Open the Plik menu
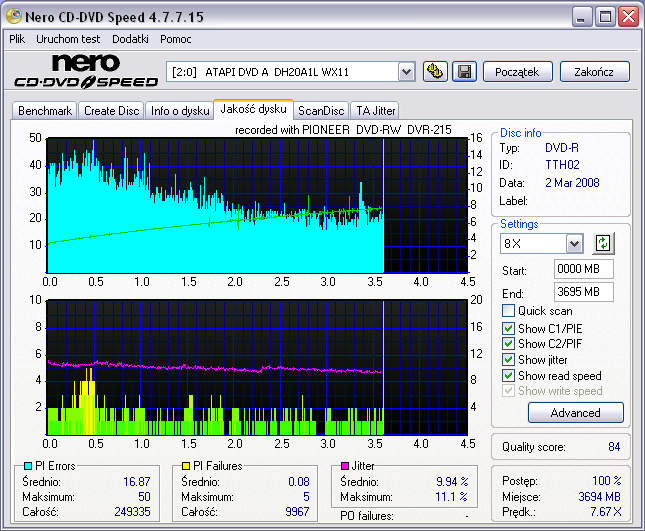Screen dimensions: 645x531 tap(17, 39)
